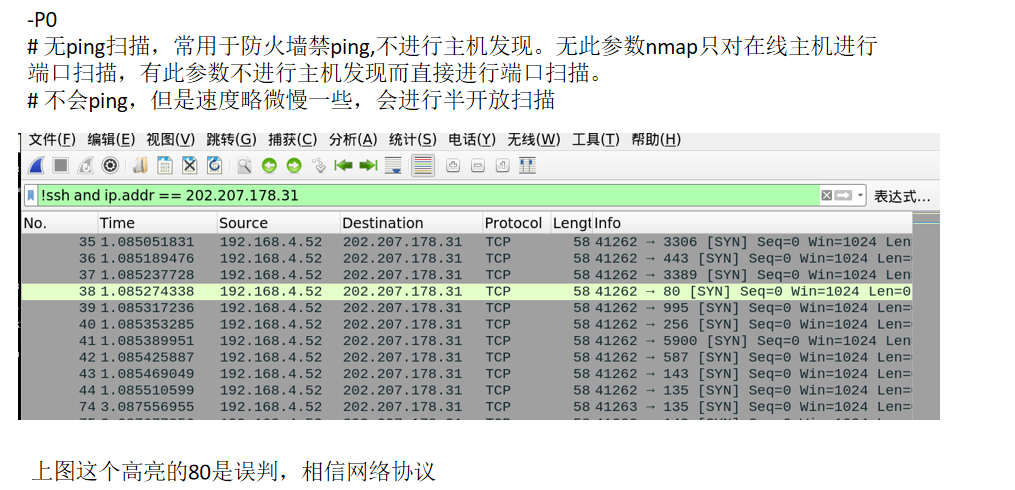Open the 跳转(G) menu
1015x490 pixels.
point(231,140)
